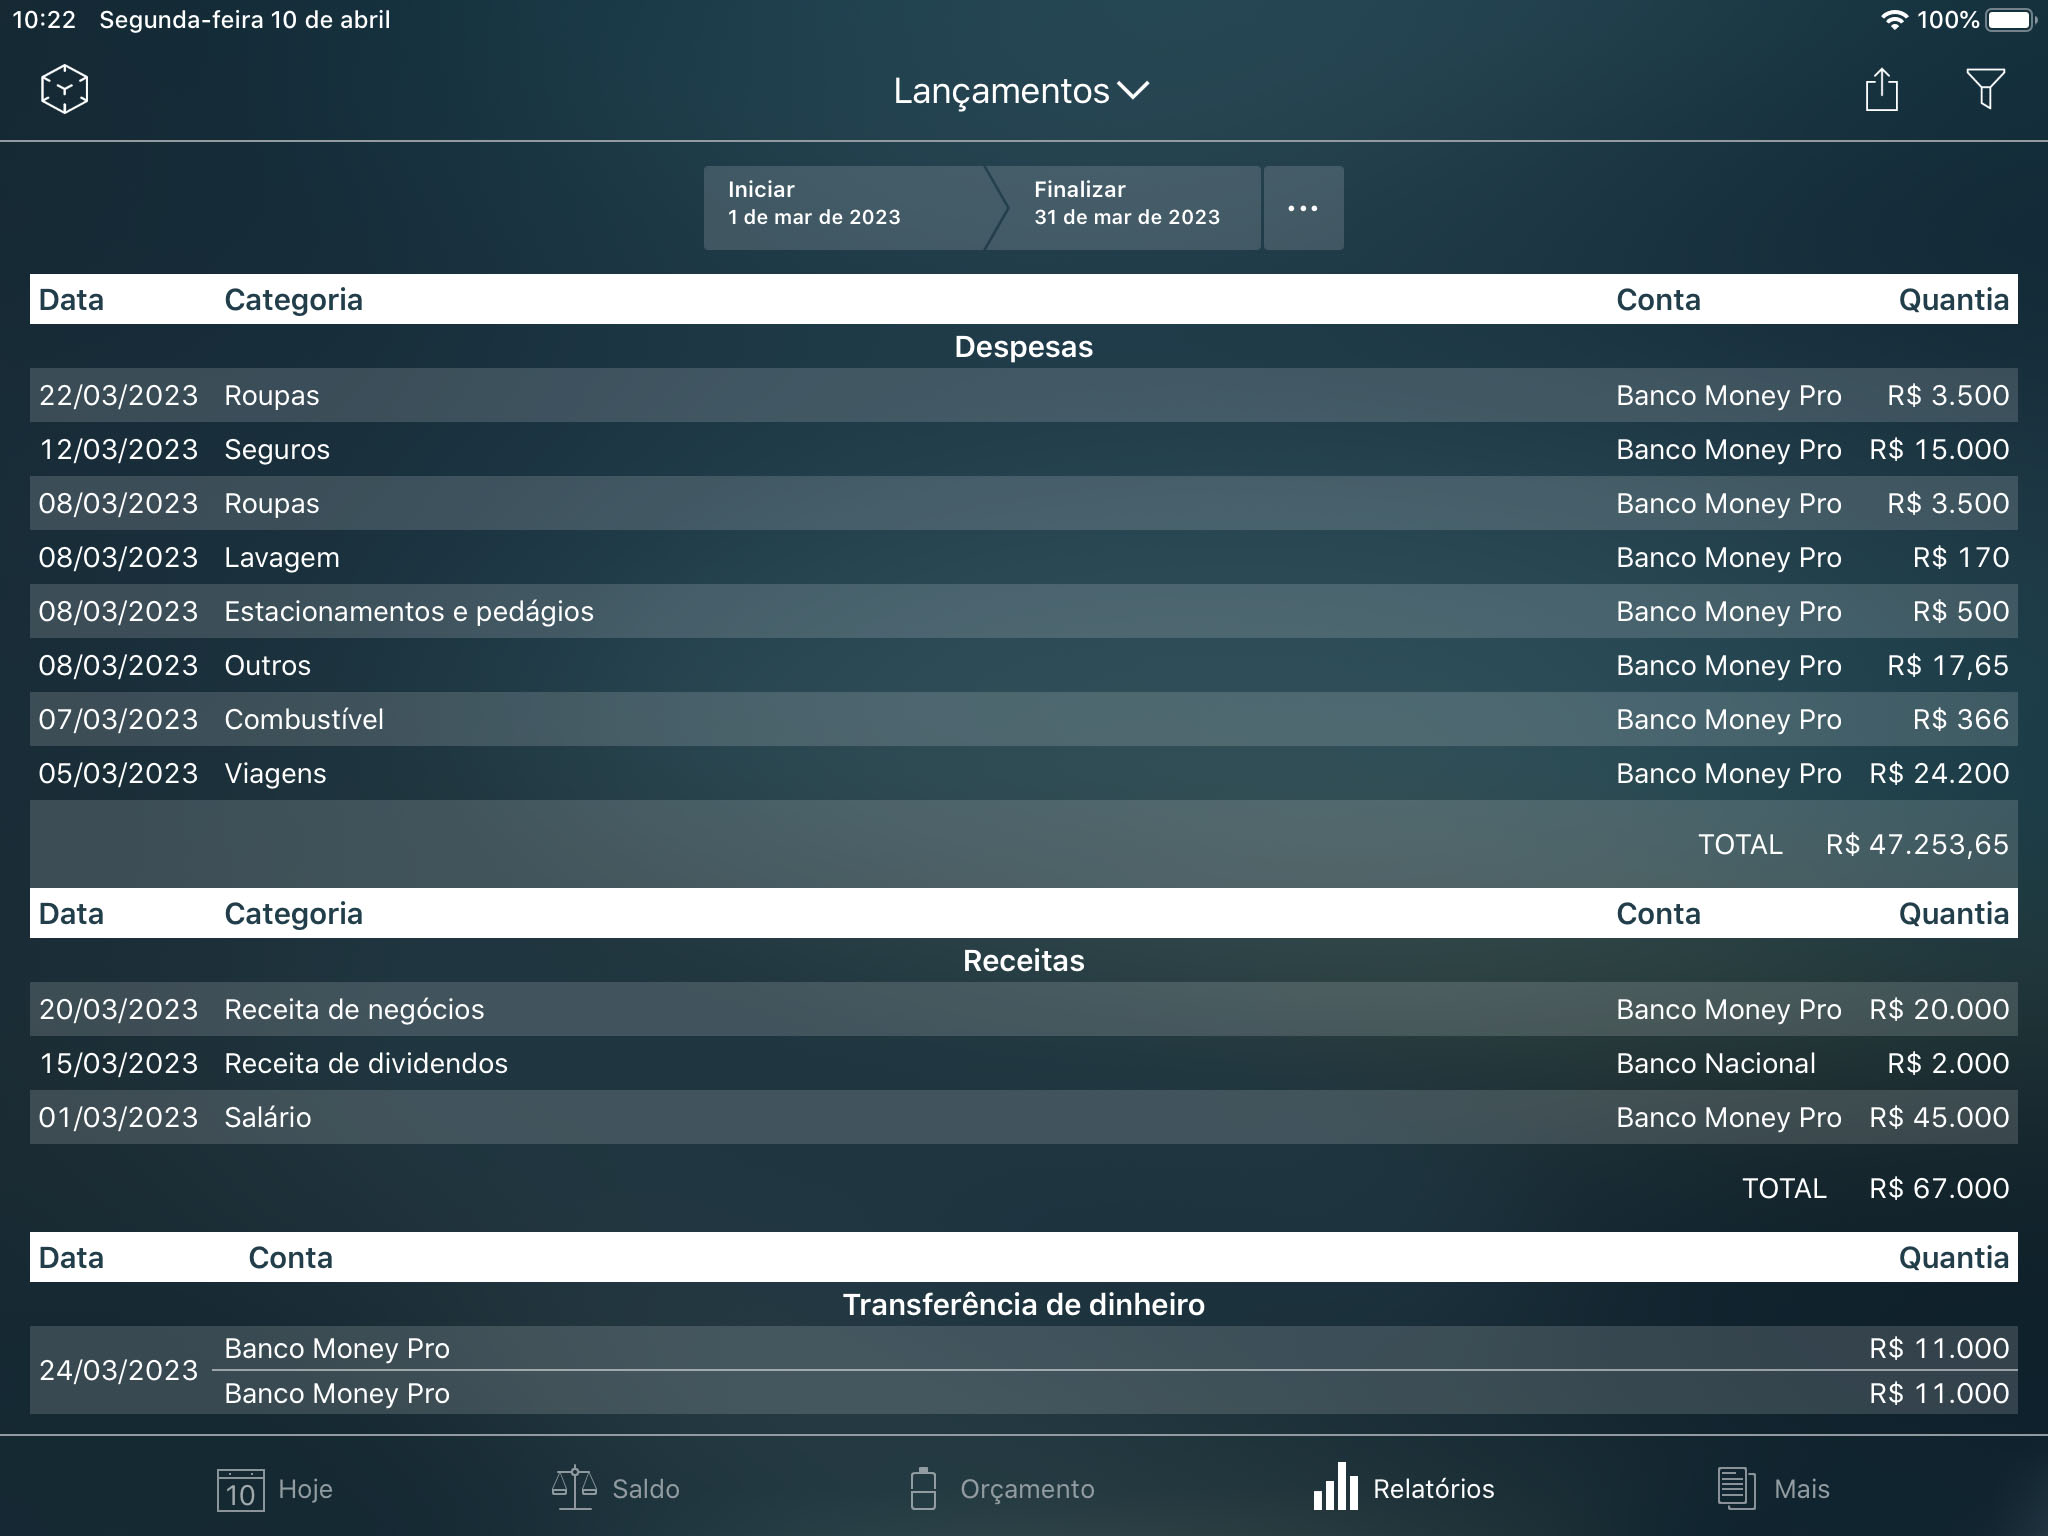Screen dimensions: 2048x1536
Task: Tap the Transferência de dinheiro heading
Action: 1024,1305
